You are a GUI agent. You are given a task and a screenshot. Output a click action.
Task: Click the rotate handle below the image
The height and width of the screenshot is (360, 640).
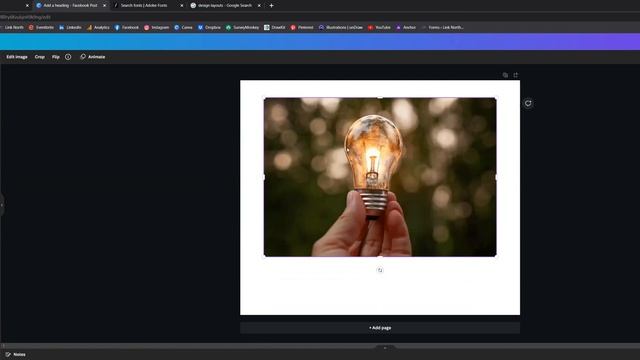click(x=380, y=270)
